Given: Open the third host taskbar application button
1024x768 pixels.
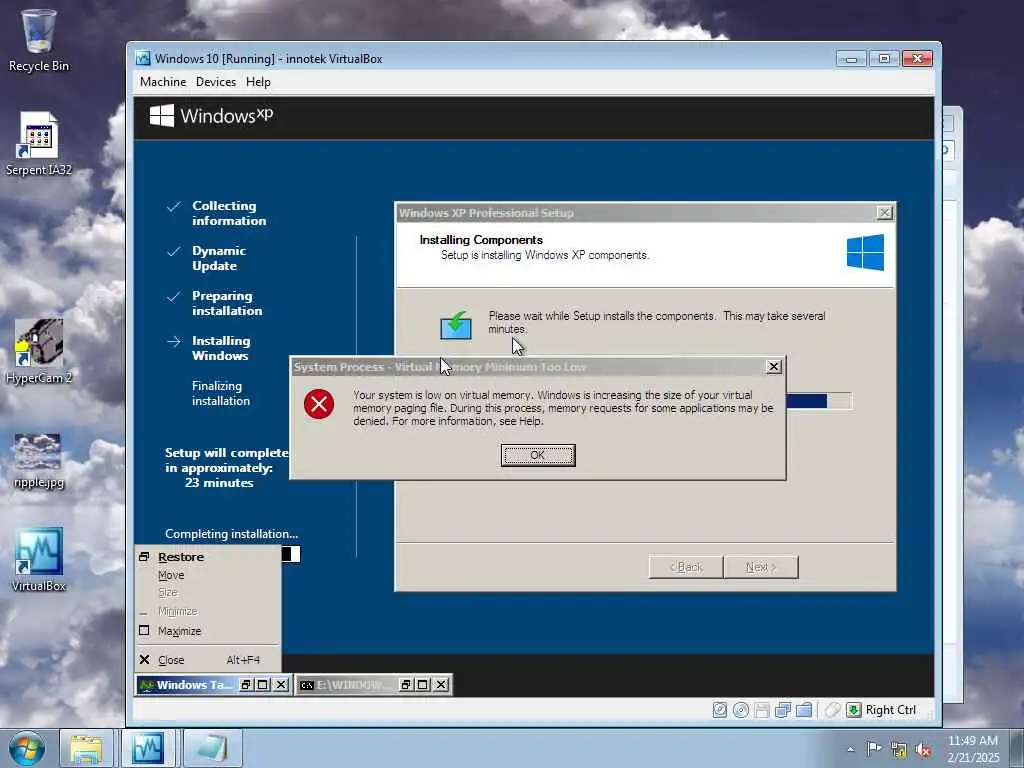Looking at the screenshot, I should coord(212,748).
